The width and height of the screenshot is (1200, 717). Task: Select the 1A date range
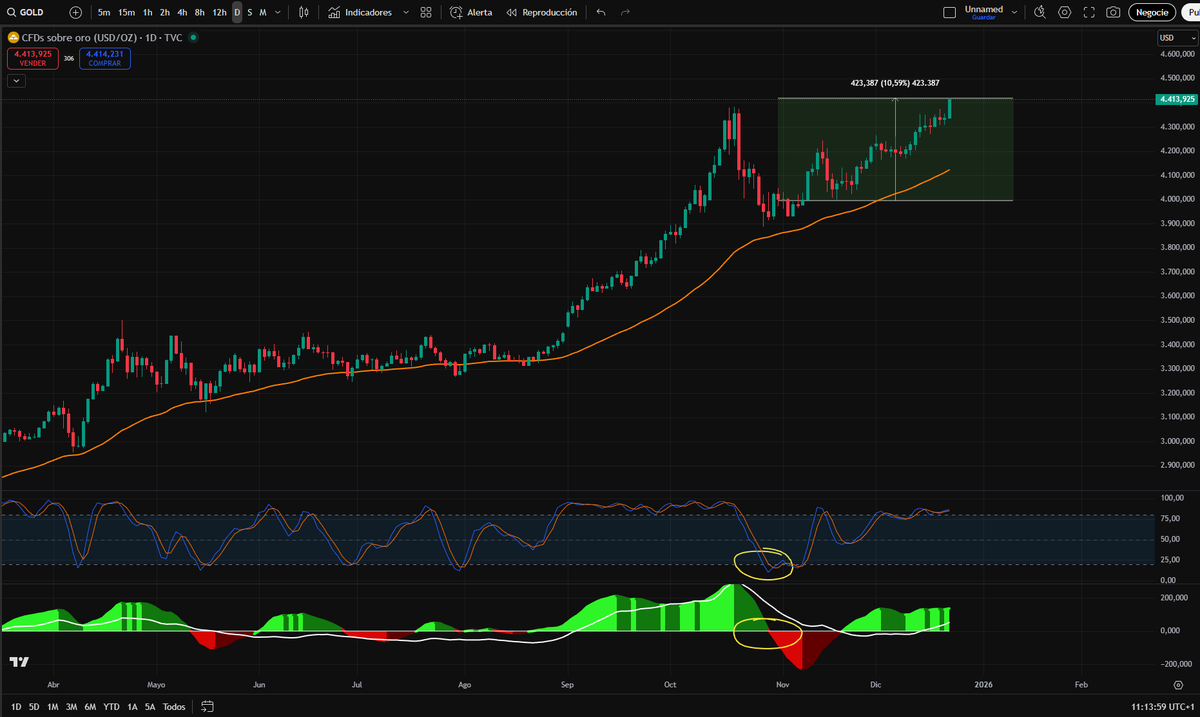[x=132, y=707]
